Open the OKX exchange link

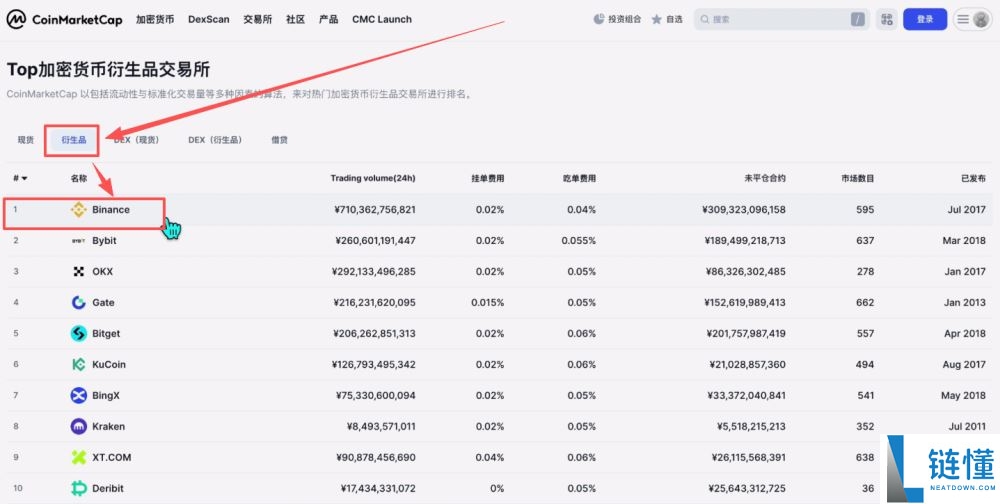point(103,272)
